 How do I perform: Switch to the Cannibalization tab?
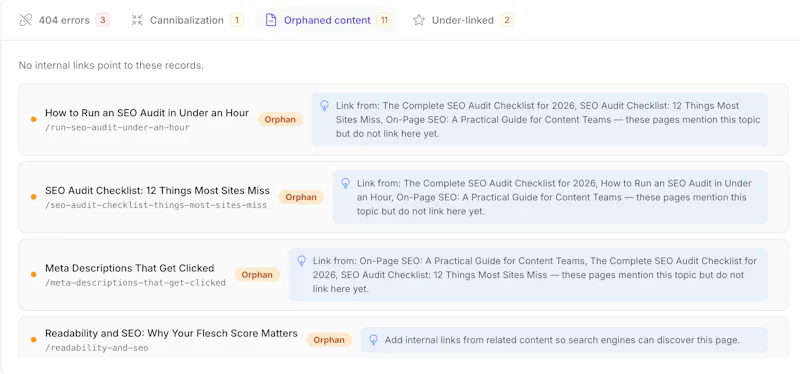tap(187, 20)
